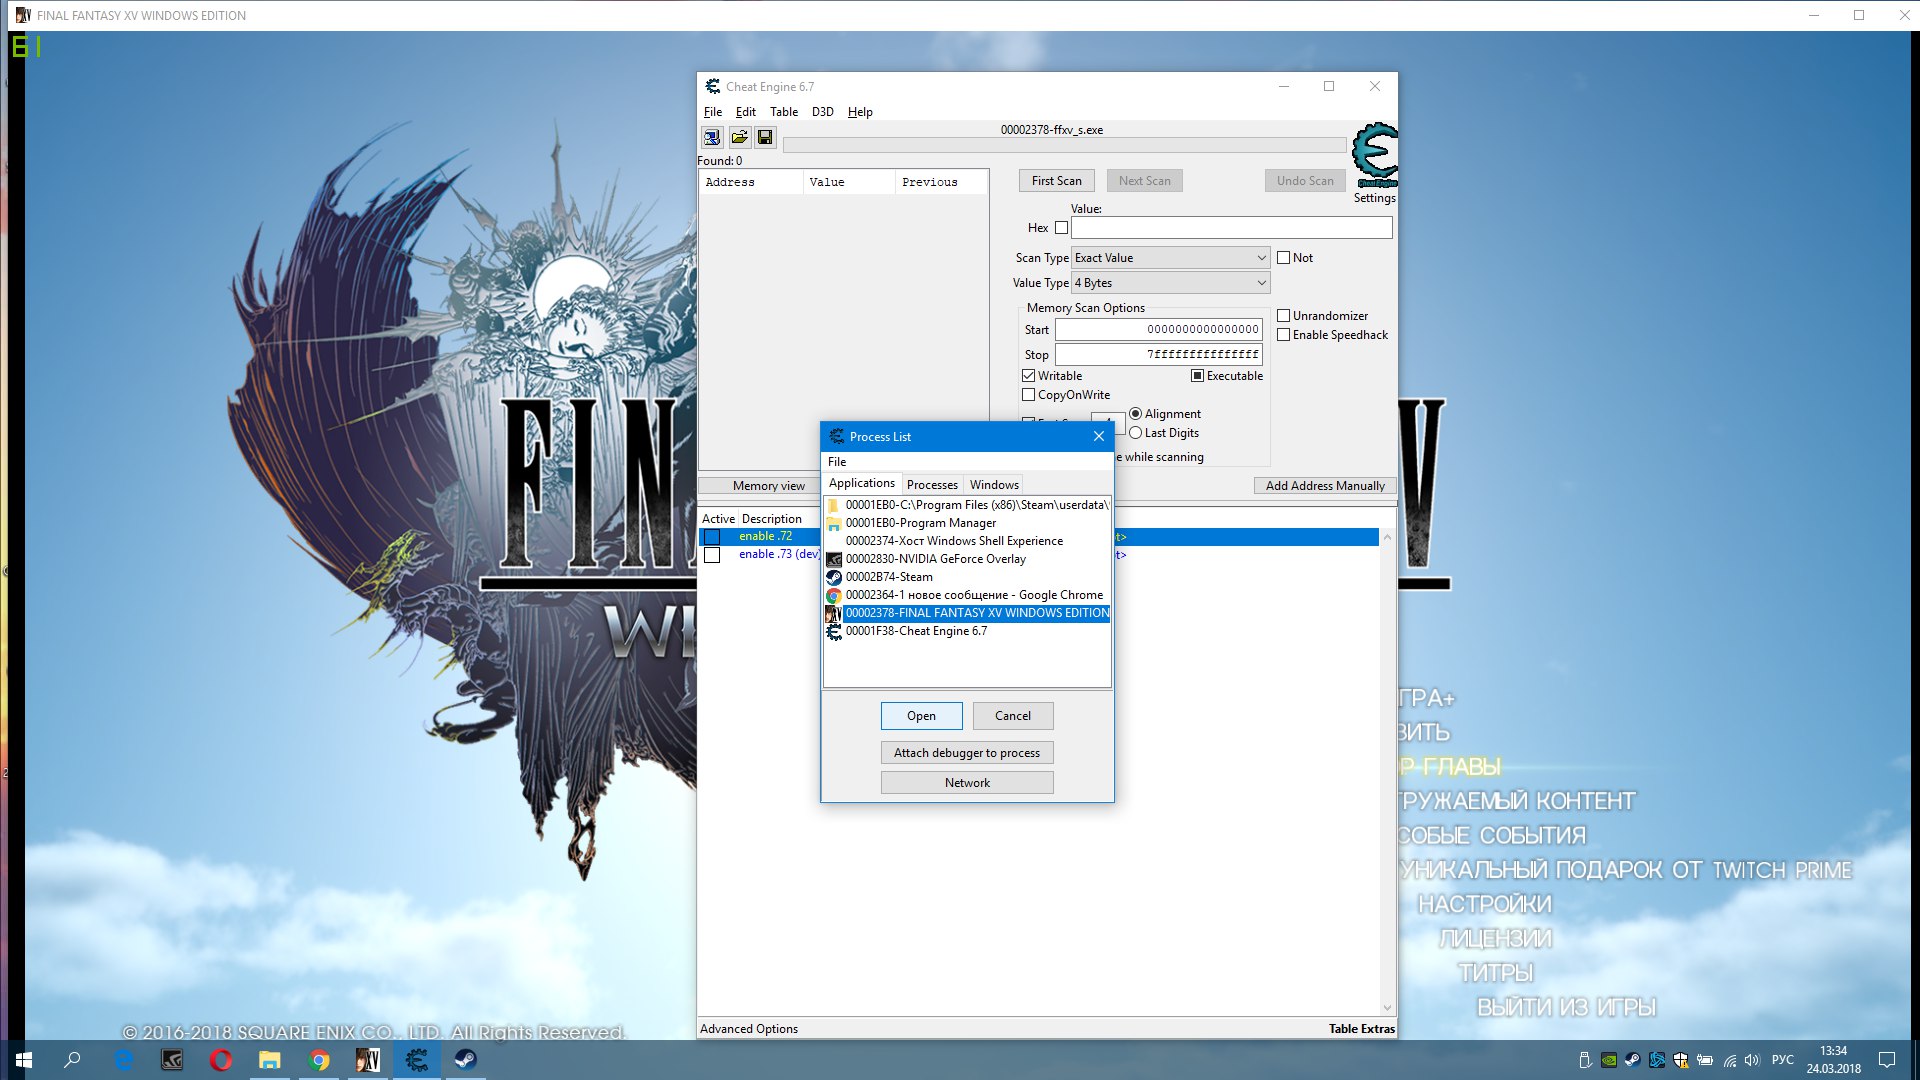Click the Battle.net system tray icon
The height and width of the screenshot is (1080, 1920).
click(1657, 1060)
